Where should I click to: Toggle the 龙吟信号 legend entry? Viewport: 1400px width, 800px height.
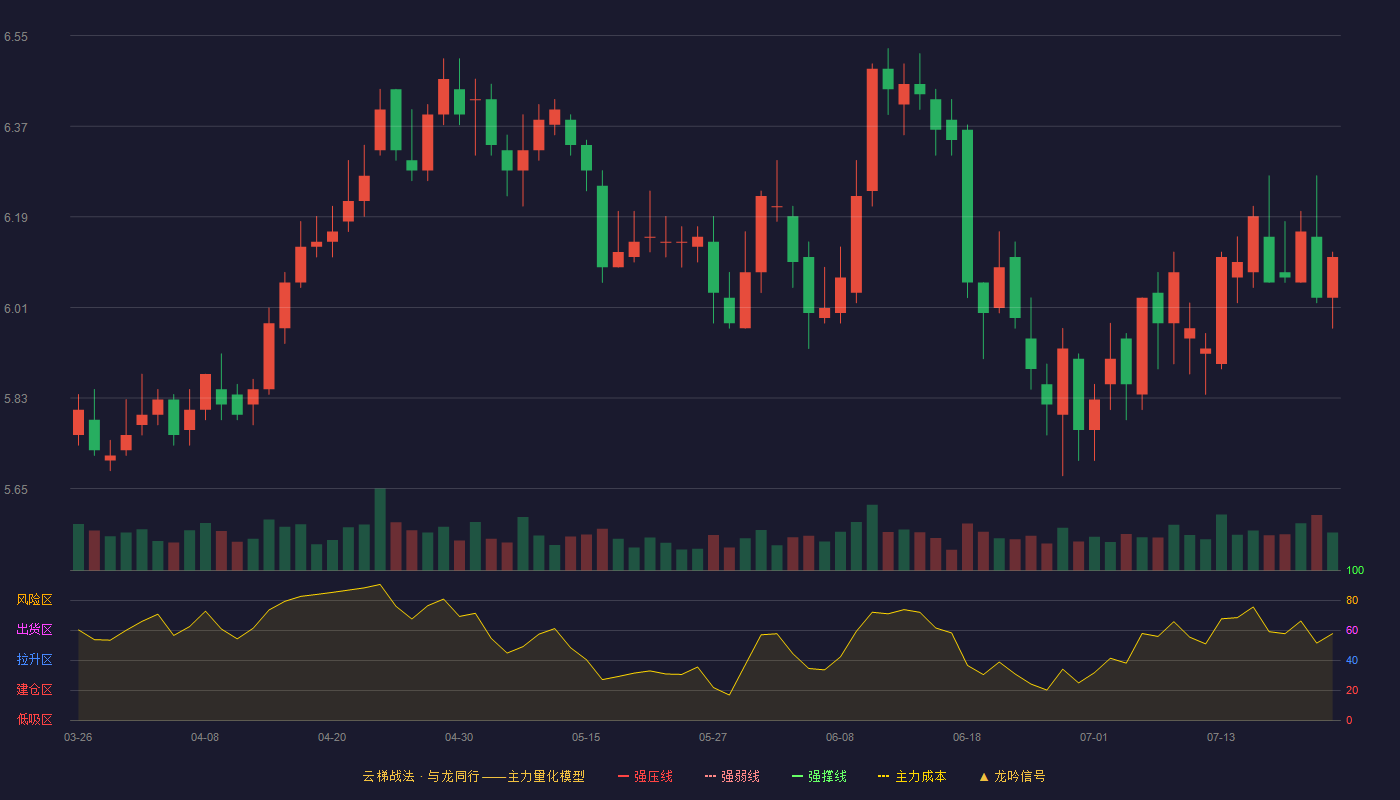[x=1012, y=776]
